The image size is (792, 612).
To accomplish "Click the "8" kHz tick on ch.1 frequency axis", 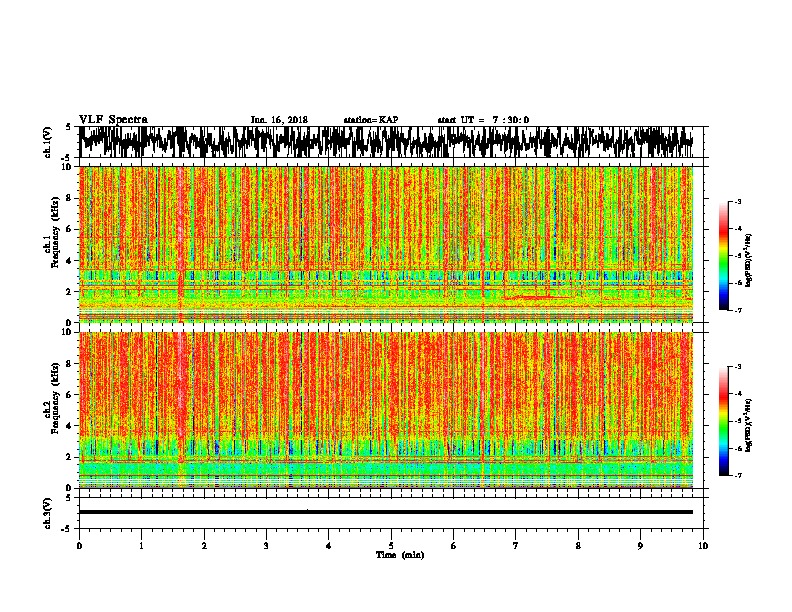I will 71,198.
